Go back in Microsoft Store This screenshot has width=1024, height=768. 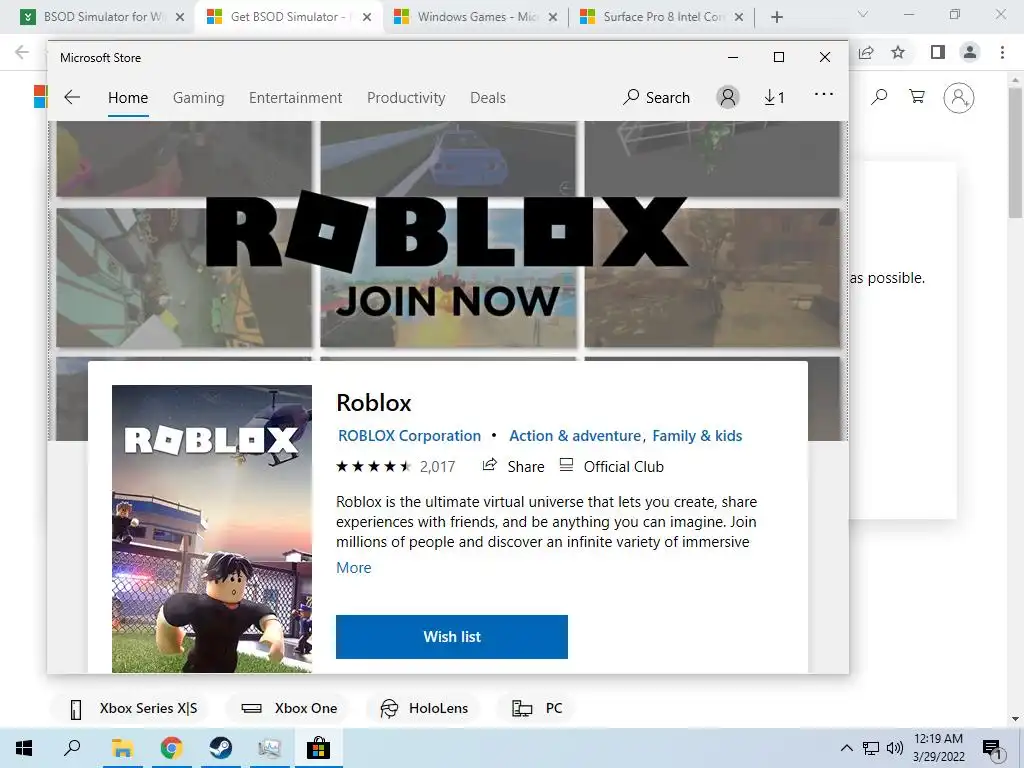72,97
